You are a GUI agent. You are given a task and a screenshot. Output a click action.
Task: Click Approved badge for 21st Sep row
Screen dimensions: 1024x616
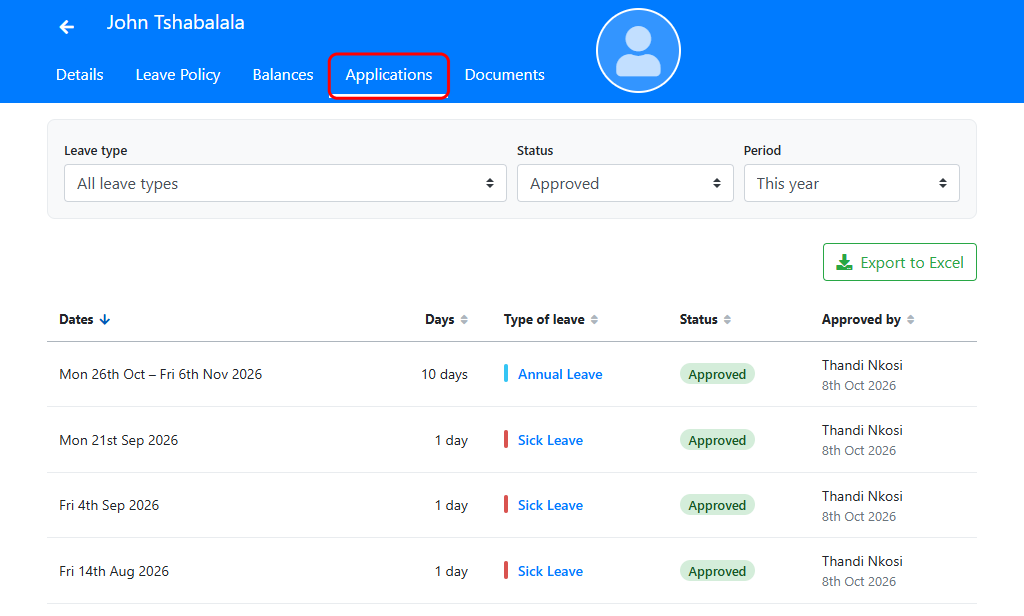[717, 440]
